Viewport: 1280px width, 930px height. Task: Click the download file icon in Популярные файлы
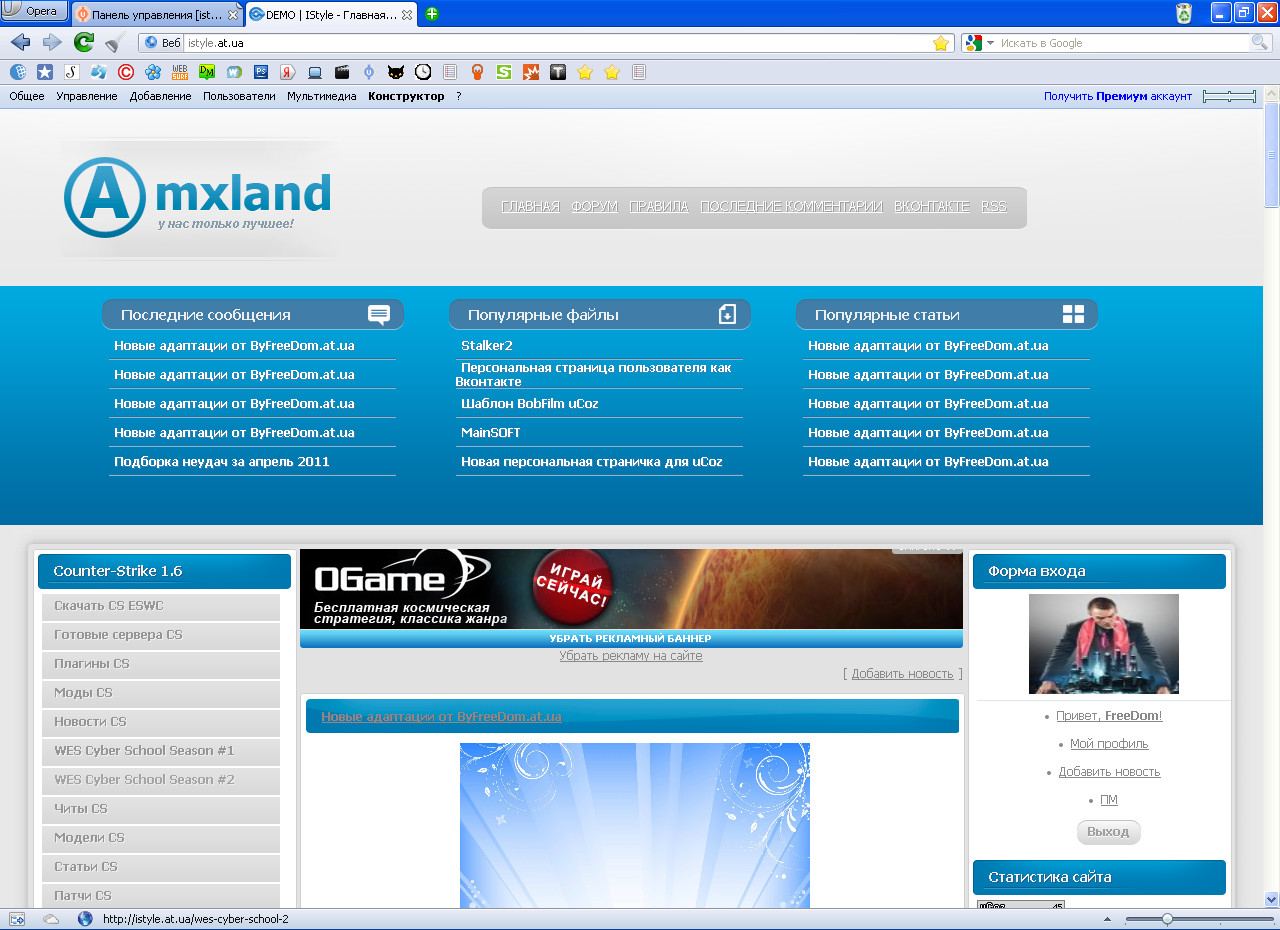[x=727, y=314]
